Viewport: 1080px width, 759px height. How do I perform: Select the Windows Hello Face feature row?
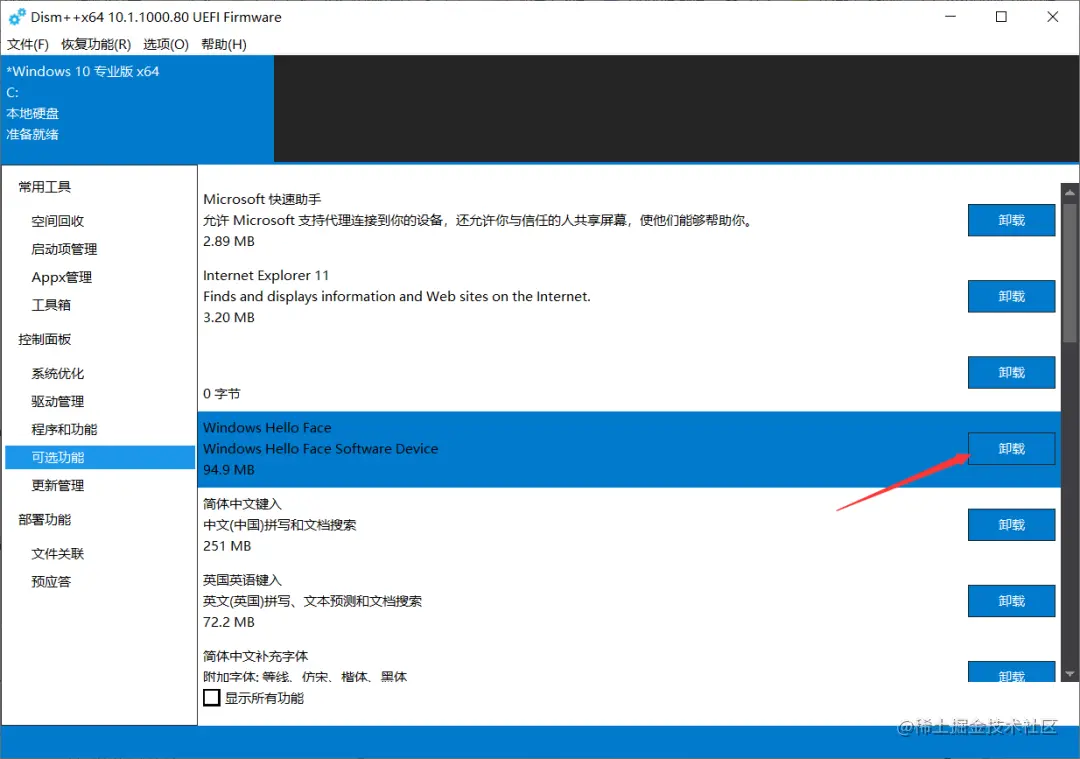click(x=628, y=449)
